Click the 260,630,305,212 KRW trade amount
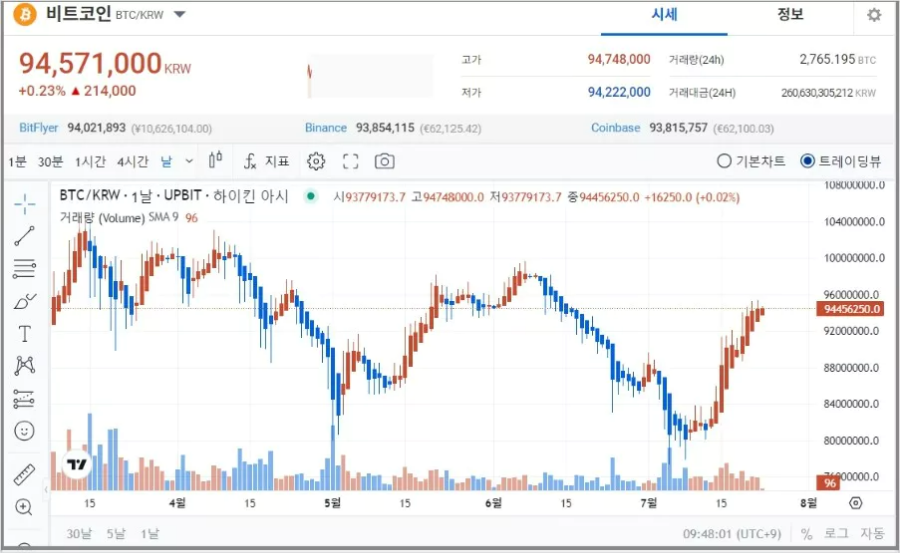 [828, 93]
